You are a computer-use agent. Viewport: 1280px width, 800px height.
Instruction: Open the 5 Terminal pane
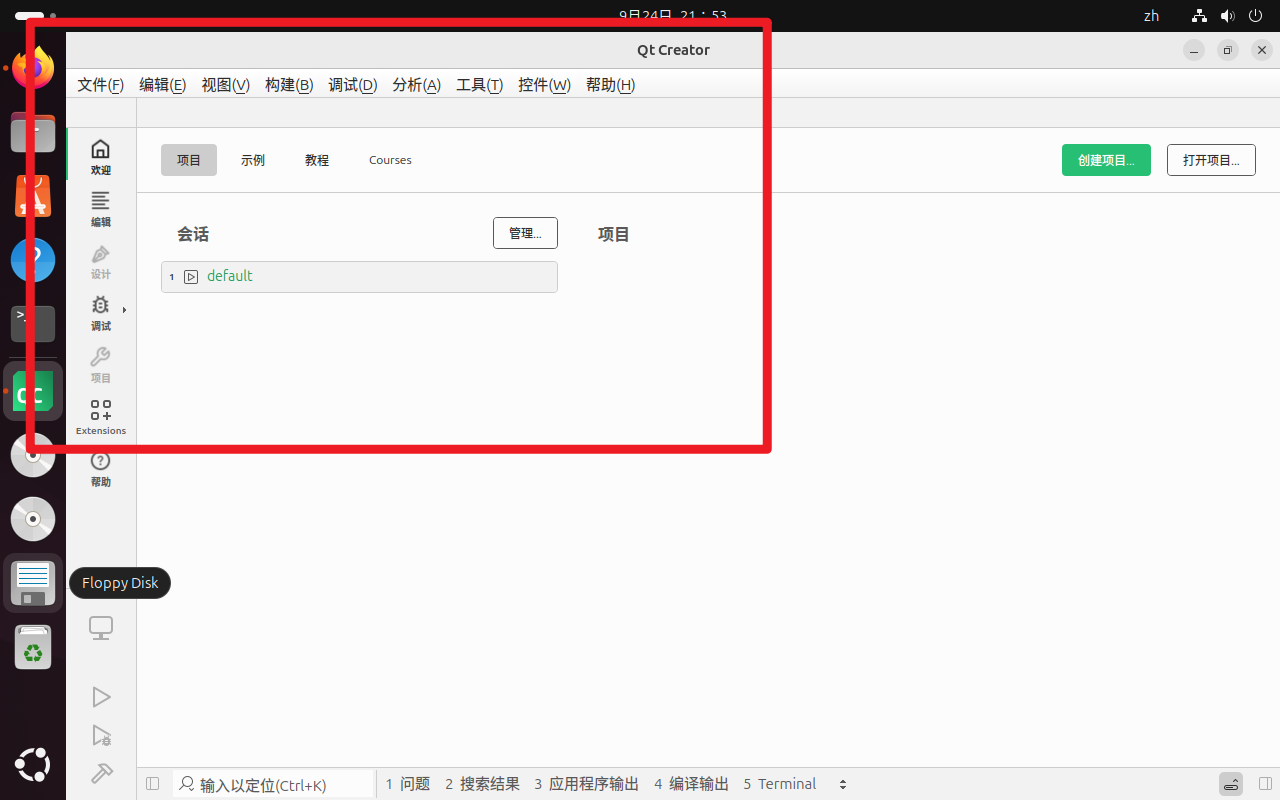tap(780, 784)
